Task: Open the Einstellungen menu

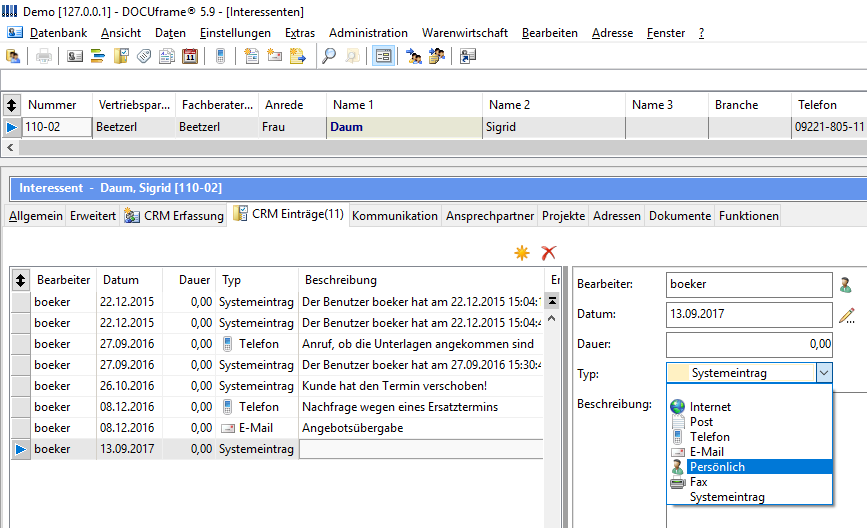Action: click(x=235, y=33)
